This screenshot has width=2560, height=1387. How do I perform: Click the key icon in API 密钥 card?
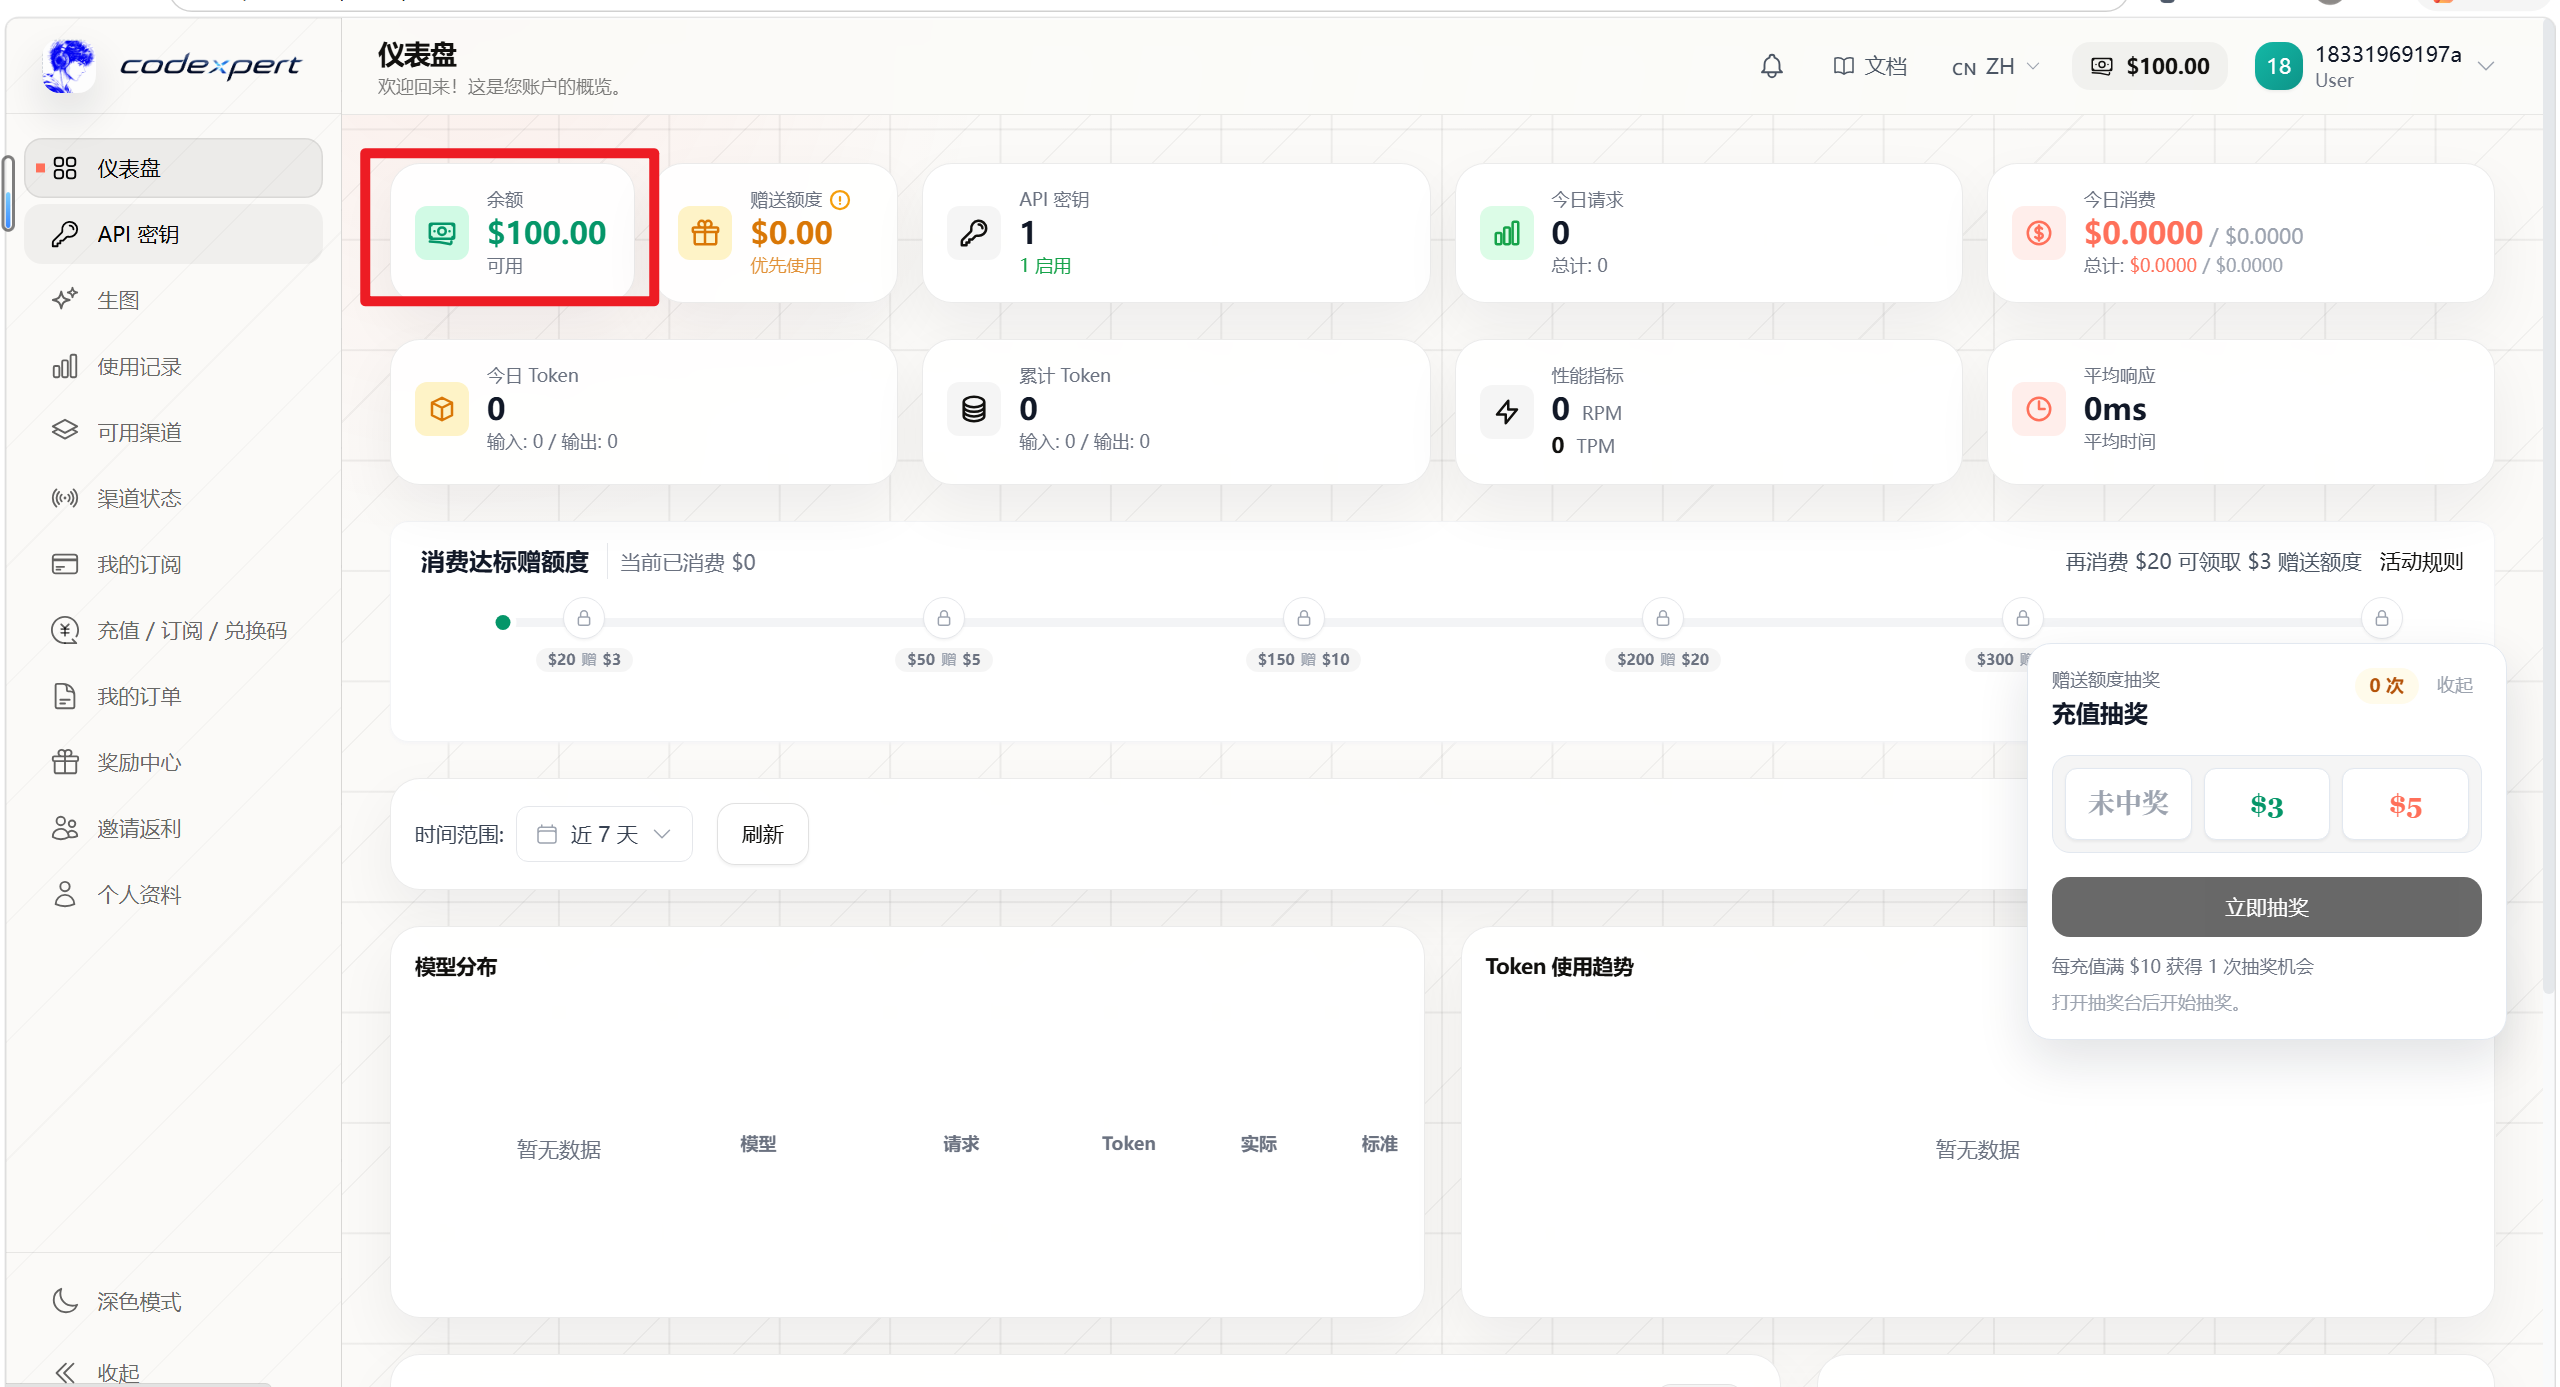(973, 233)
